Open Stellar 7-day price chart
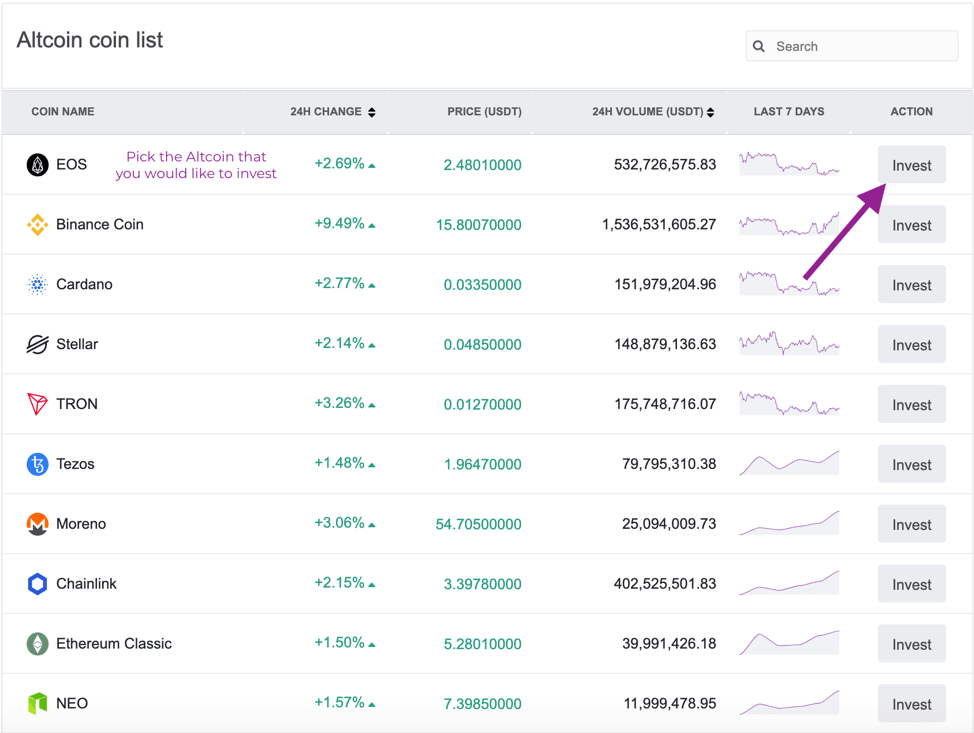 [789, 343]
